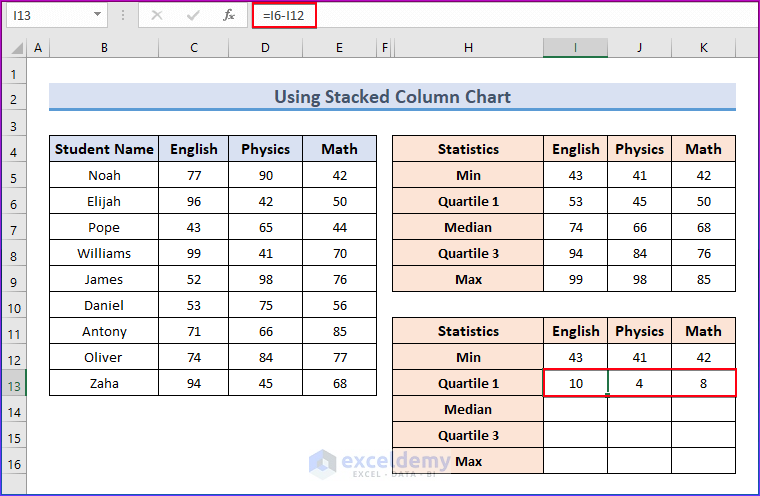The height and width of the screenshot is (496, 760).
Task: Select row header 13
Action: (14, 383)
